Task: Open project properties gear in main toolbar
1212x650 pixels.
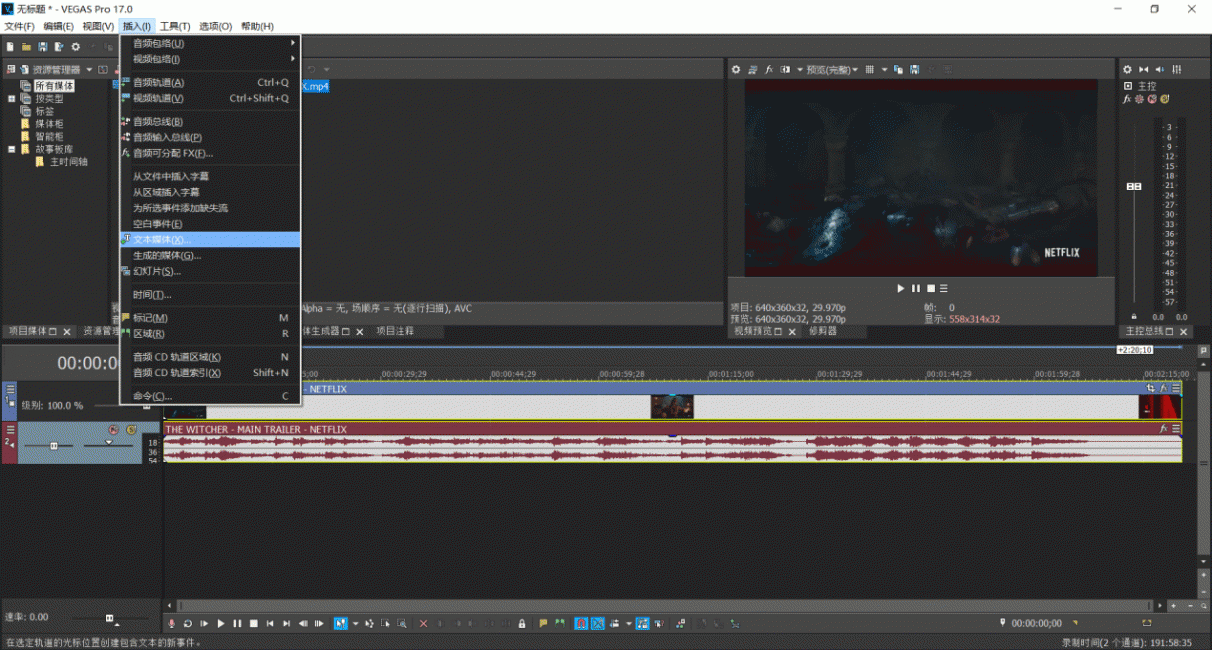Action: [x=75, y=46]
